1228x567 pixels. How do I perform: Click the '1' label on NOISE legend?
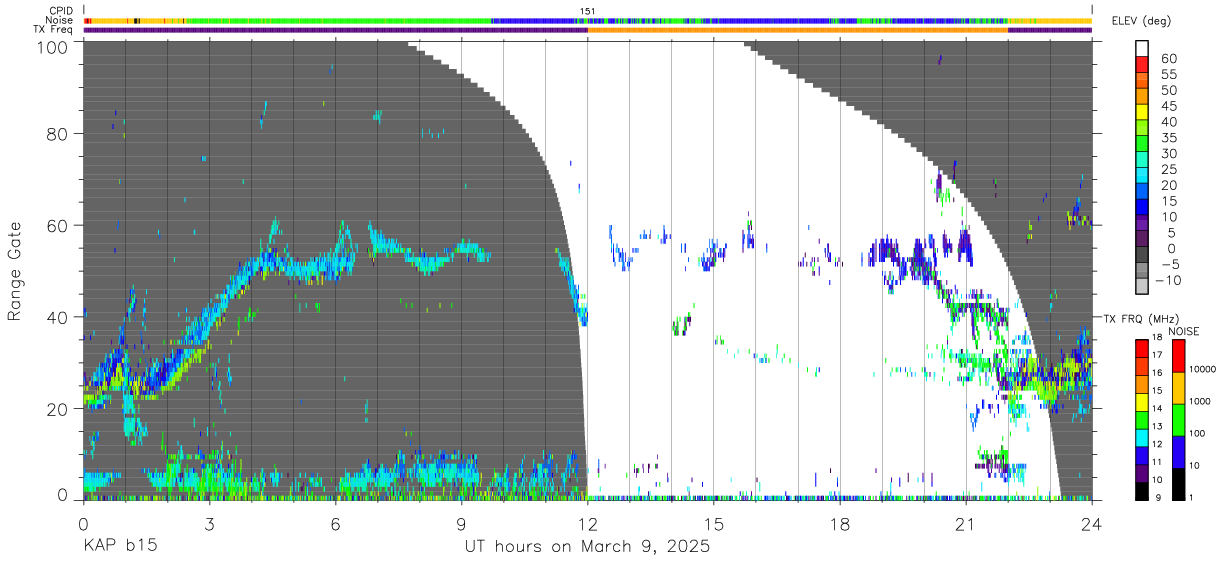tap(1192, 499)
